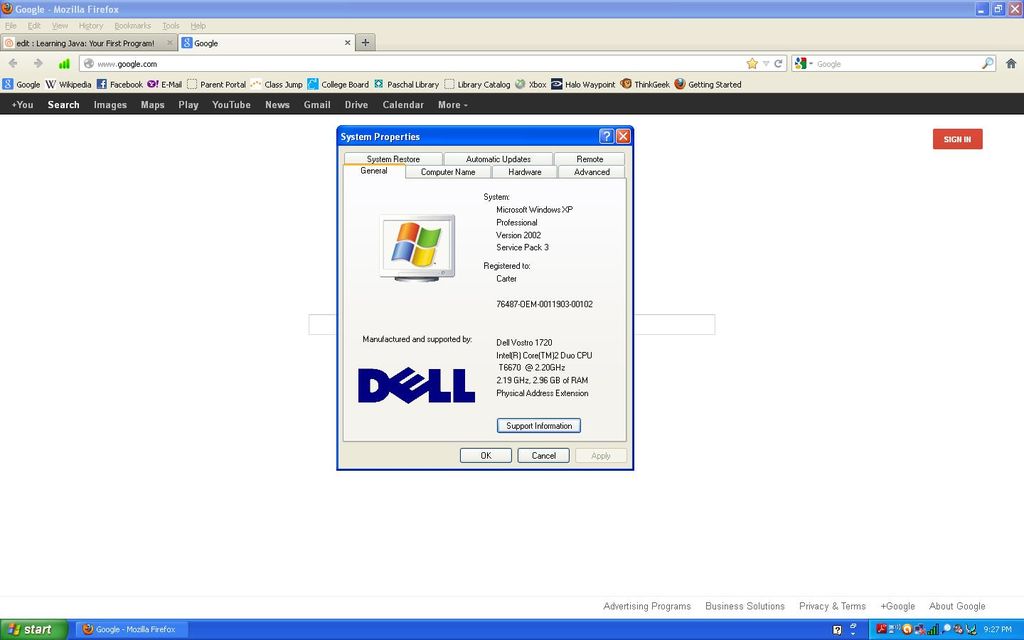Open the Halo Waypoint bookmark
Screen dimensions: 1024x640
pyautogui.click(x=583, y=84)
